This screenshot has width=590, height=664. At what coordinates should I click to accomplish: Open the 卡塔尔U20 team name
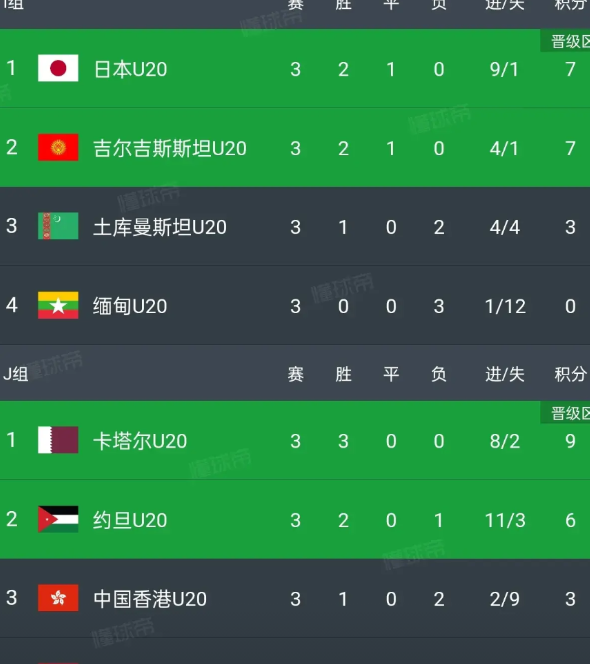click(140, 441)
